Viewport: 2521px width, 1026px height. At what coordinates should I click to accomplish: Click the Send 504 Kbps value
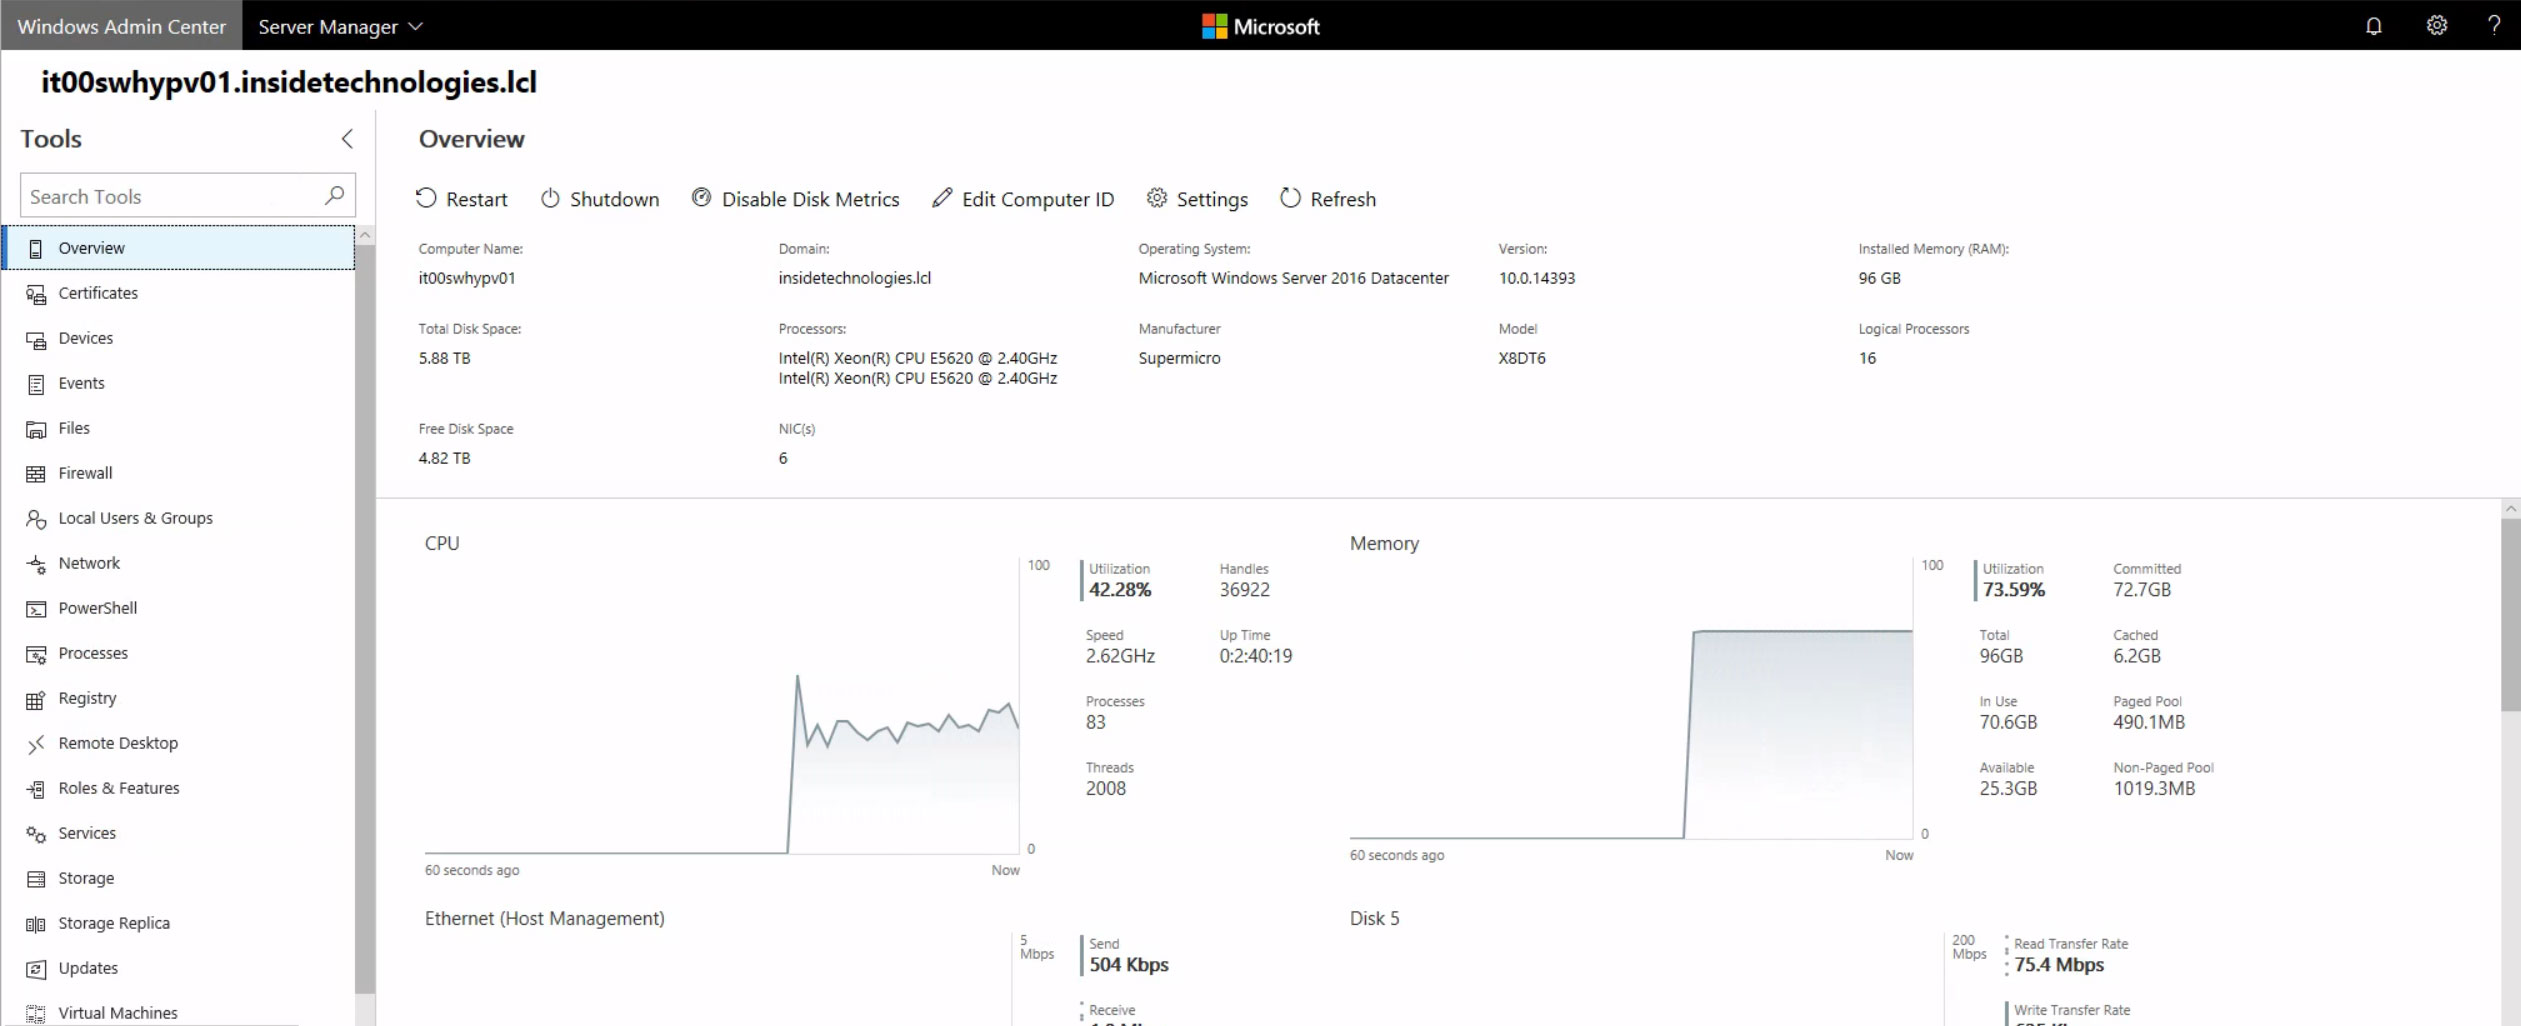coord(1128,965)
